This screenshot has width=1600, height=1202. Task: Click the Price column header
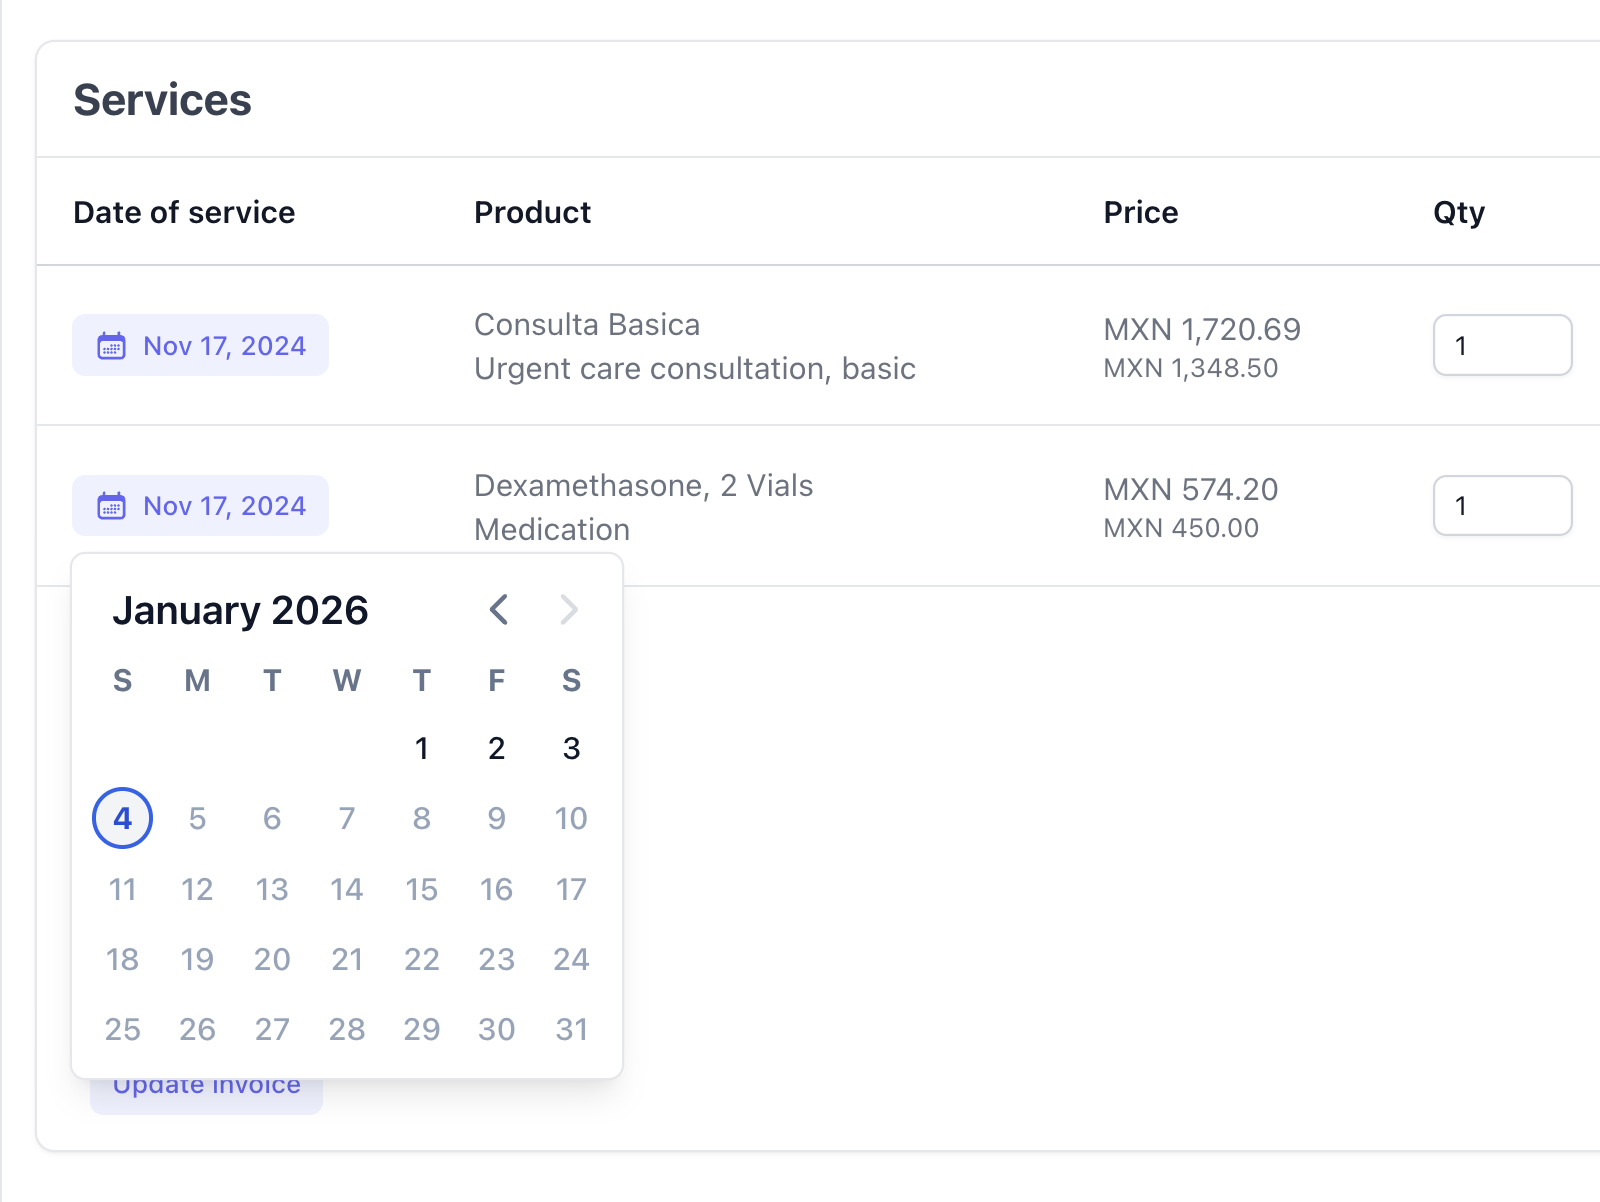[x=1140, y=212]
